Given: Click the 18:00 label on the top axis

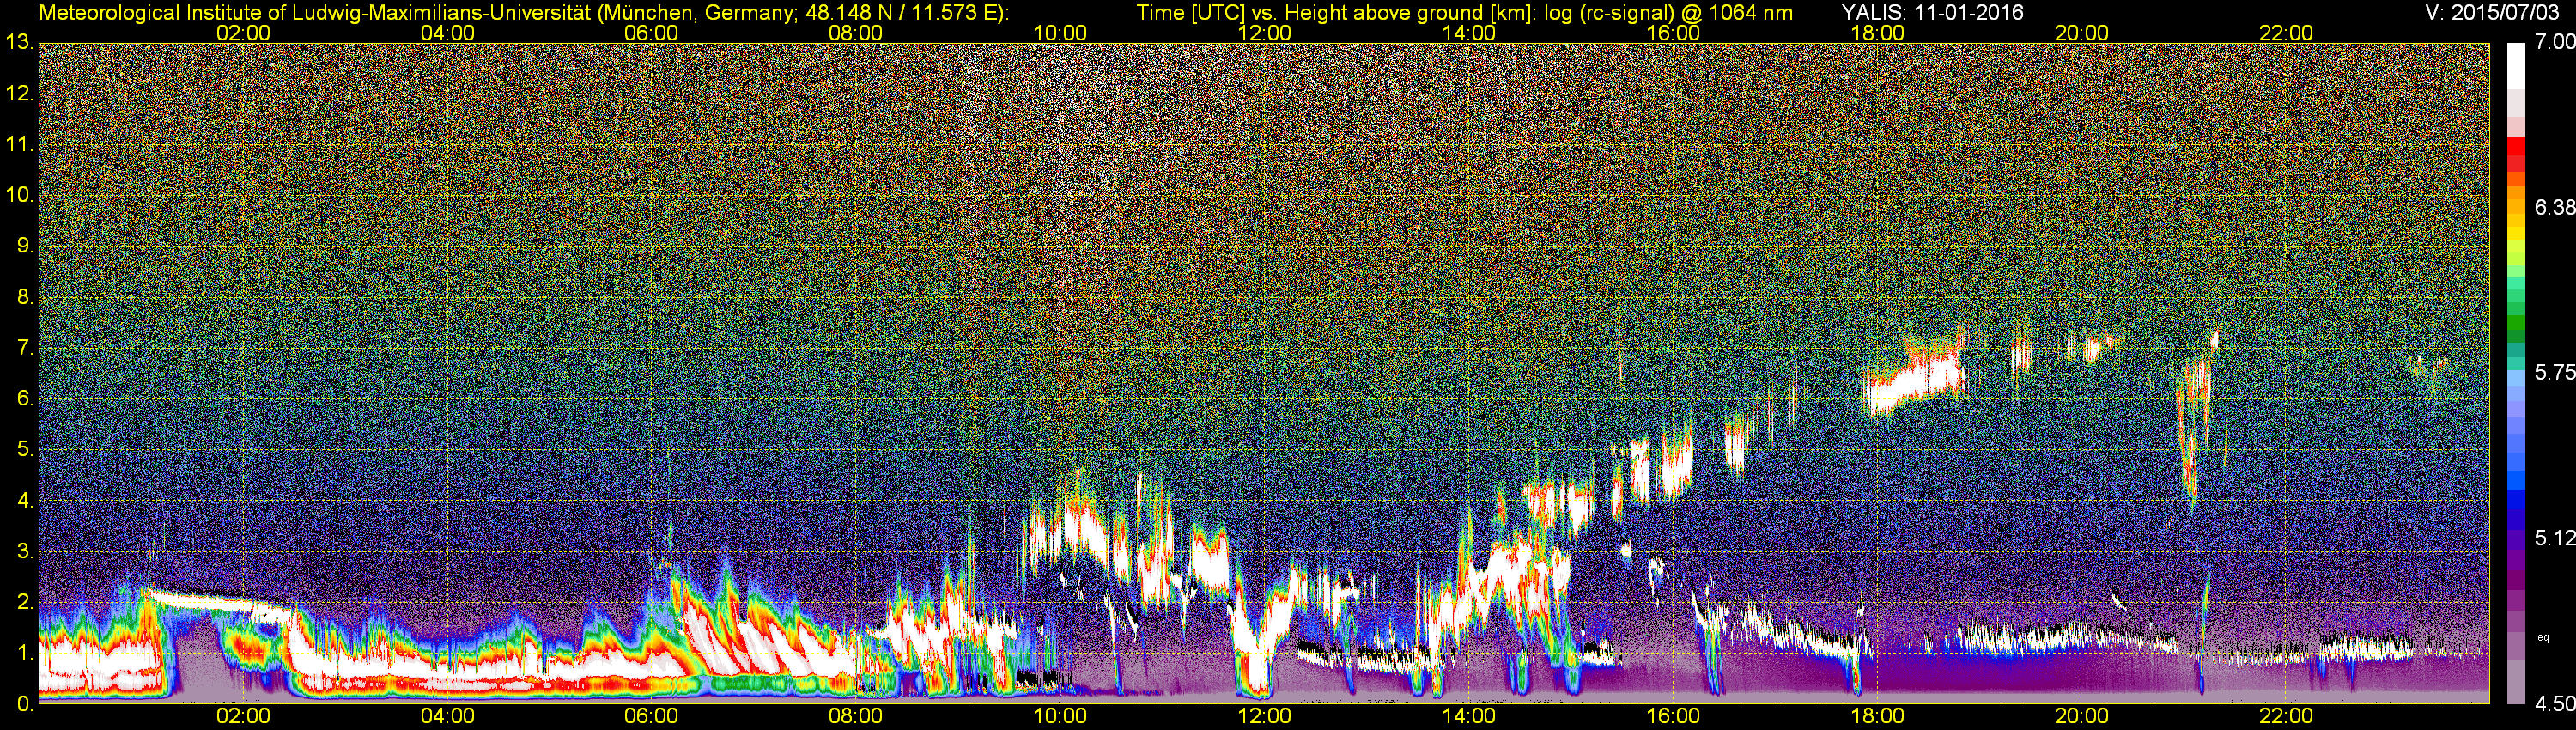Looking at the screenshot, I should tap(1877, 33).
